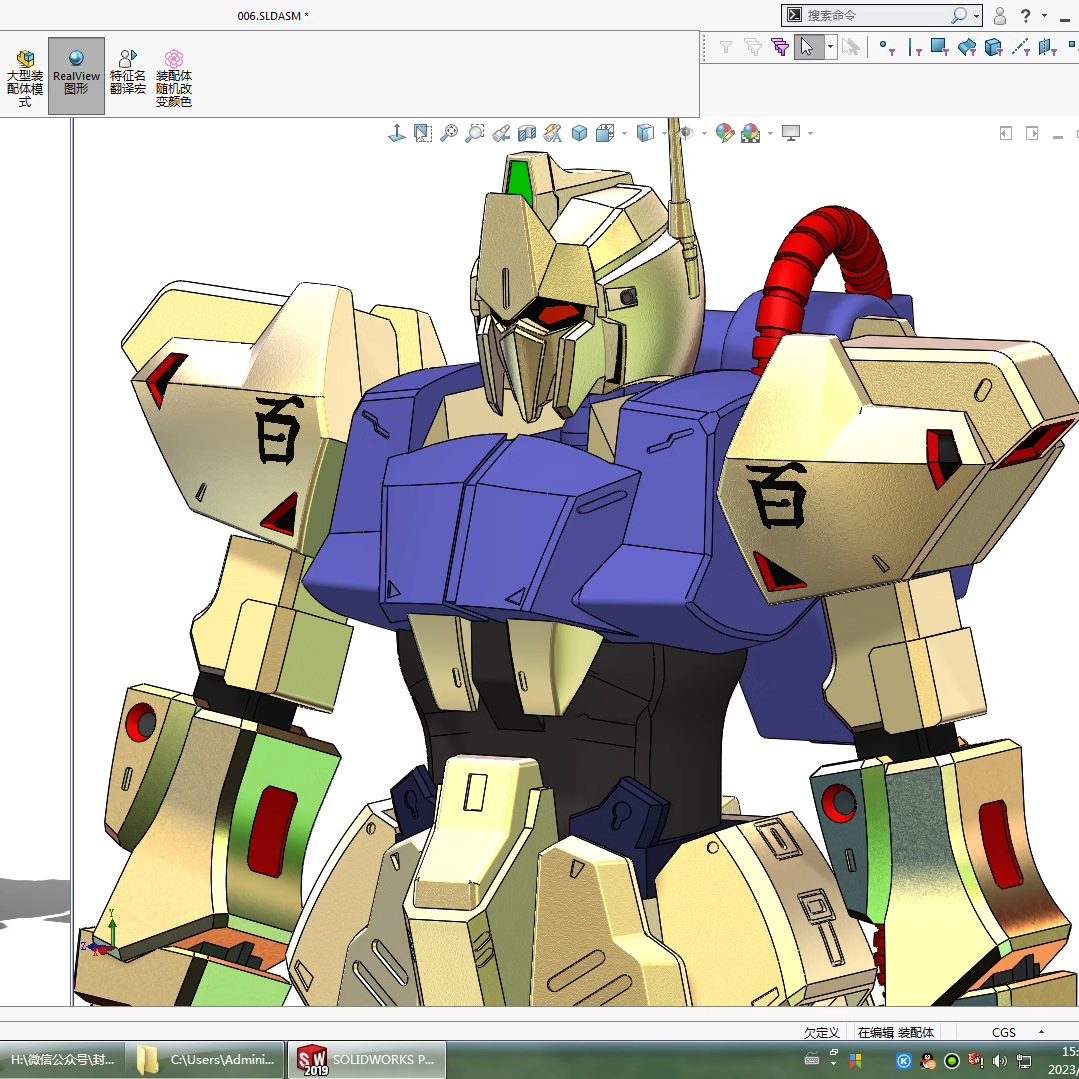The height and width of the screenshot is (1079, 1079).
Task: Click the blue K tray icon
Action: (904, 1060)
